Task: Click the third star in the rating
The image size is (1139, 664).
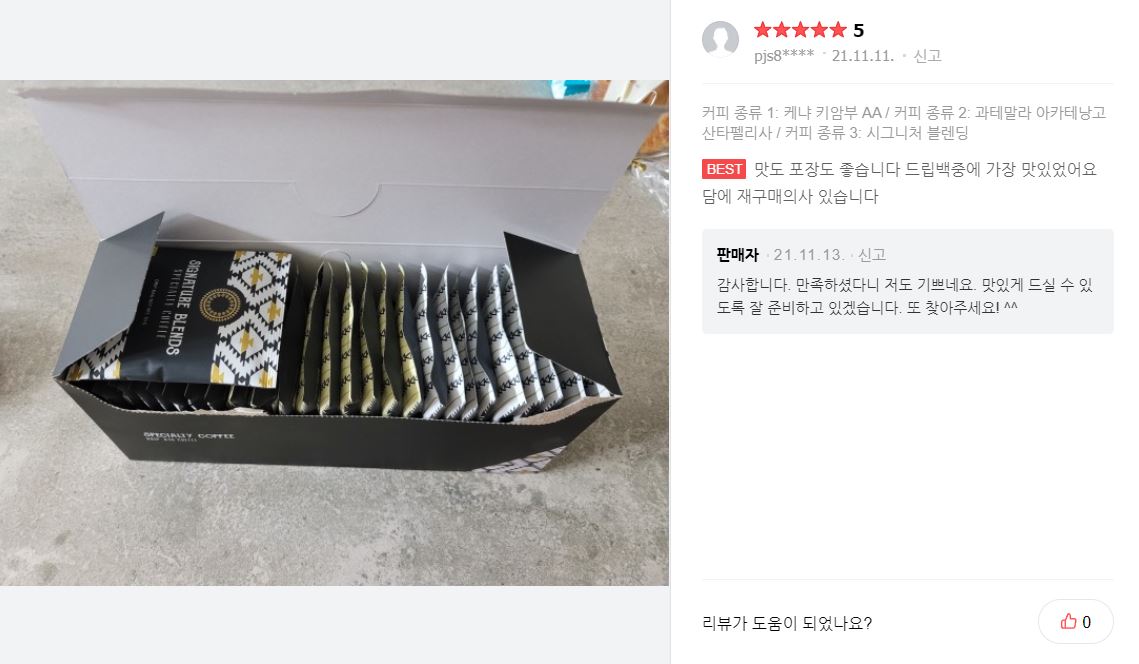Action: coord(800,30)
